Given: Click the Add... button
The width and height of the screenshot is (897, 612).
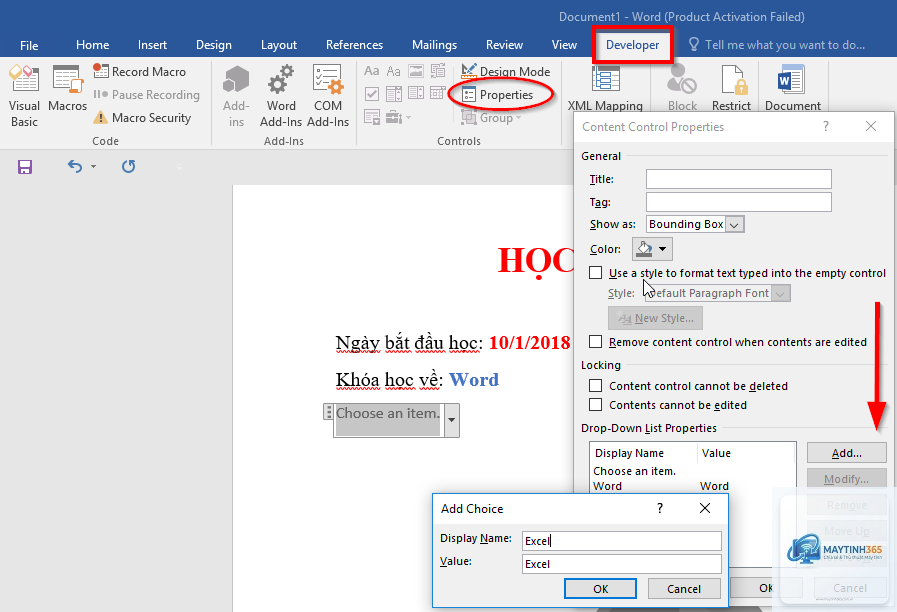Looking at the screenshot, I should 846,453.
